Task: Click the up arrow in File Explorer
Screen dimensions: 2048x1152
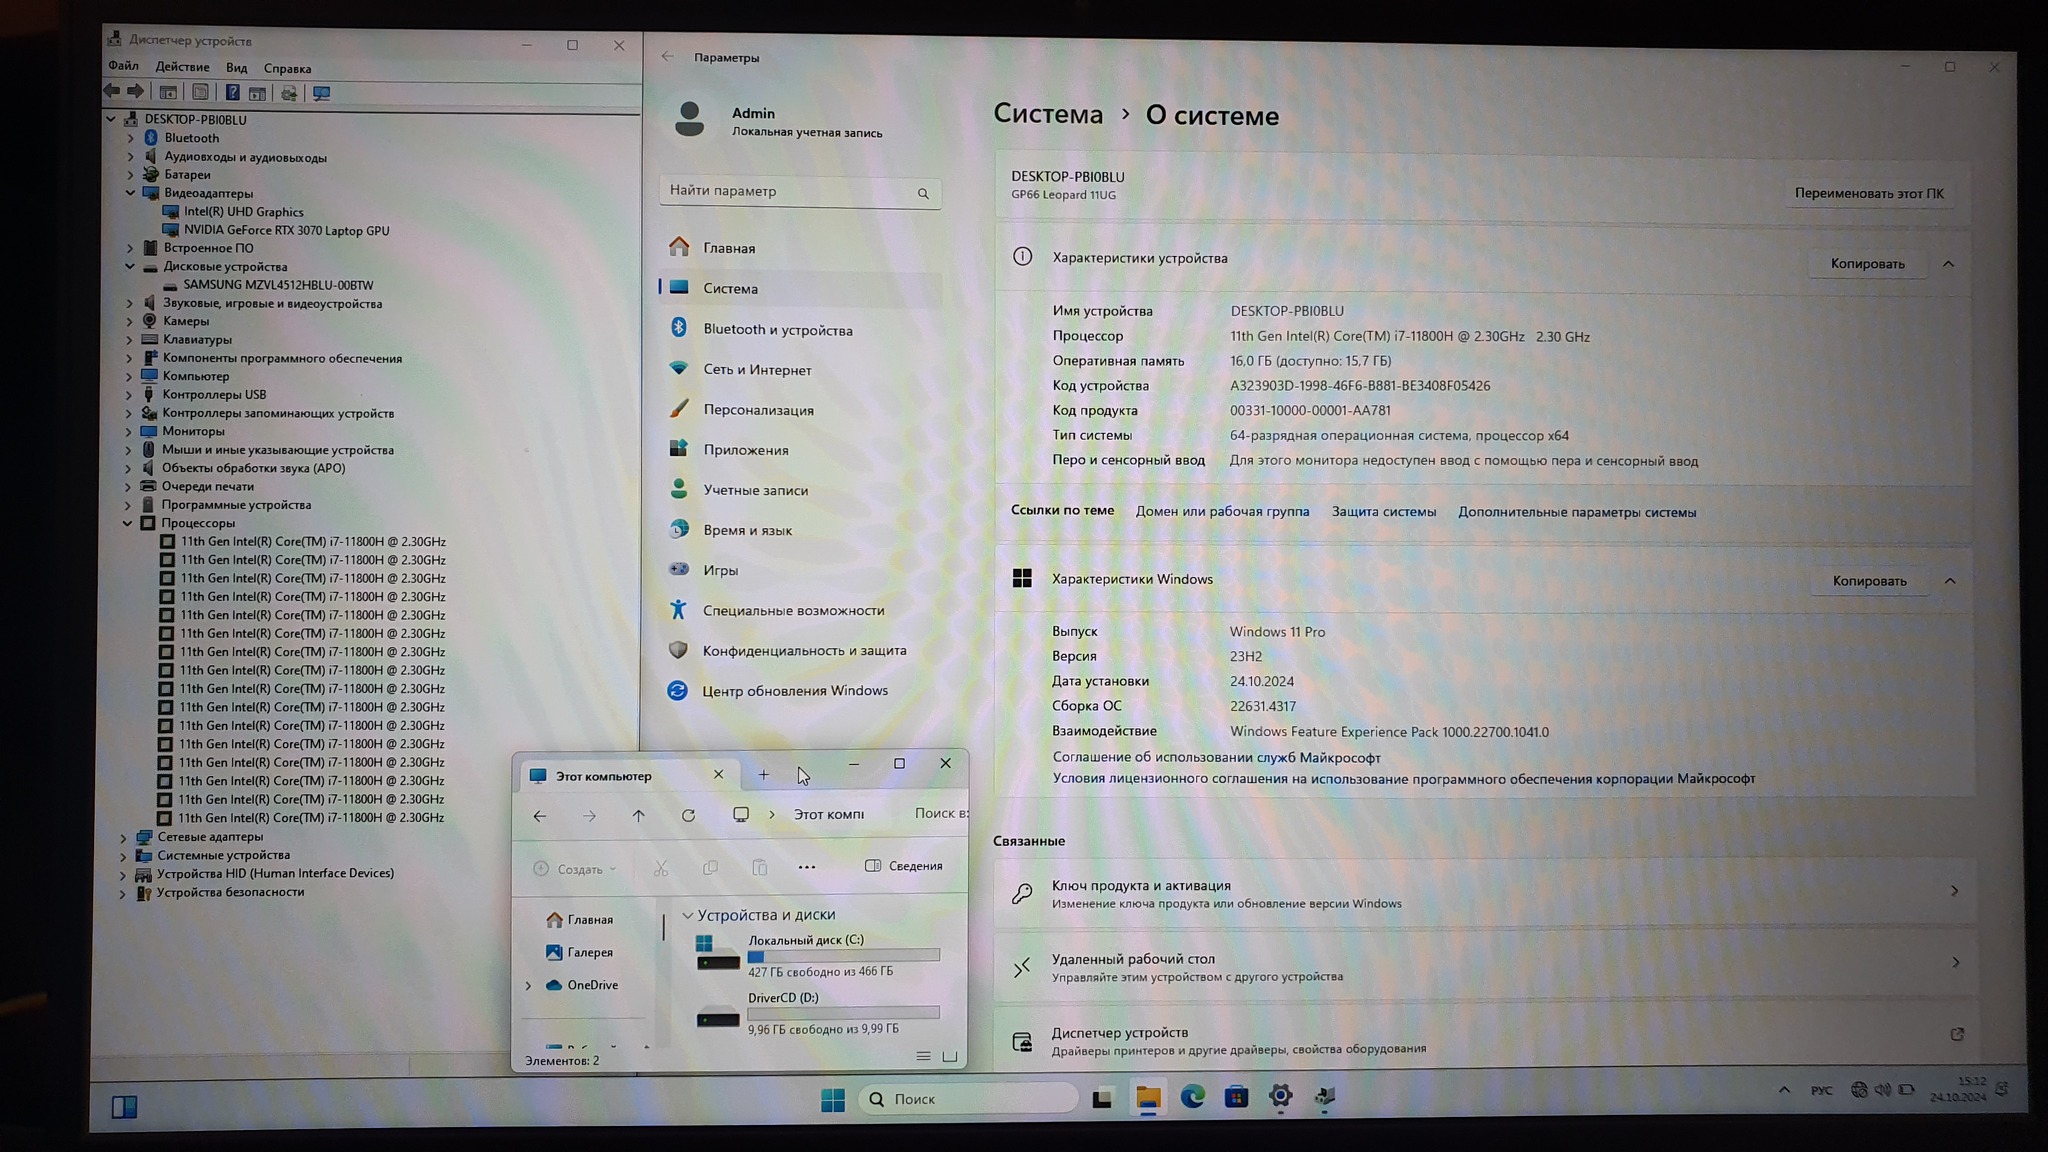Action: click(638, 816)
